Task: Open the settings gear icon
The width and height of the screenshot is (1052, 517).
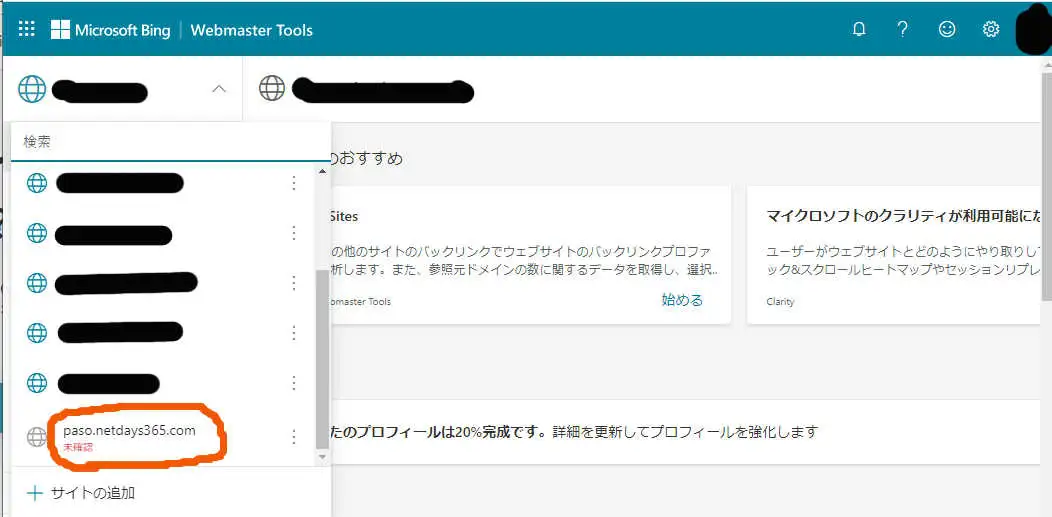Action: (x=991, y=30)
